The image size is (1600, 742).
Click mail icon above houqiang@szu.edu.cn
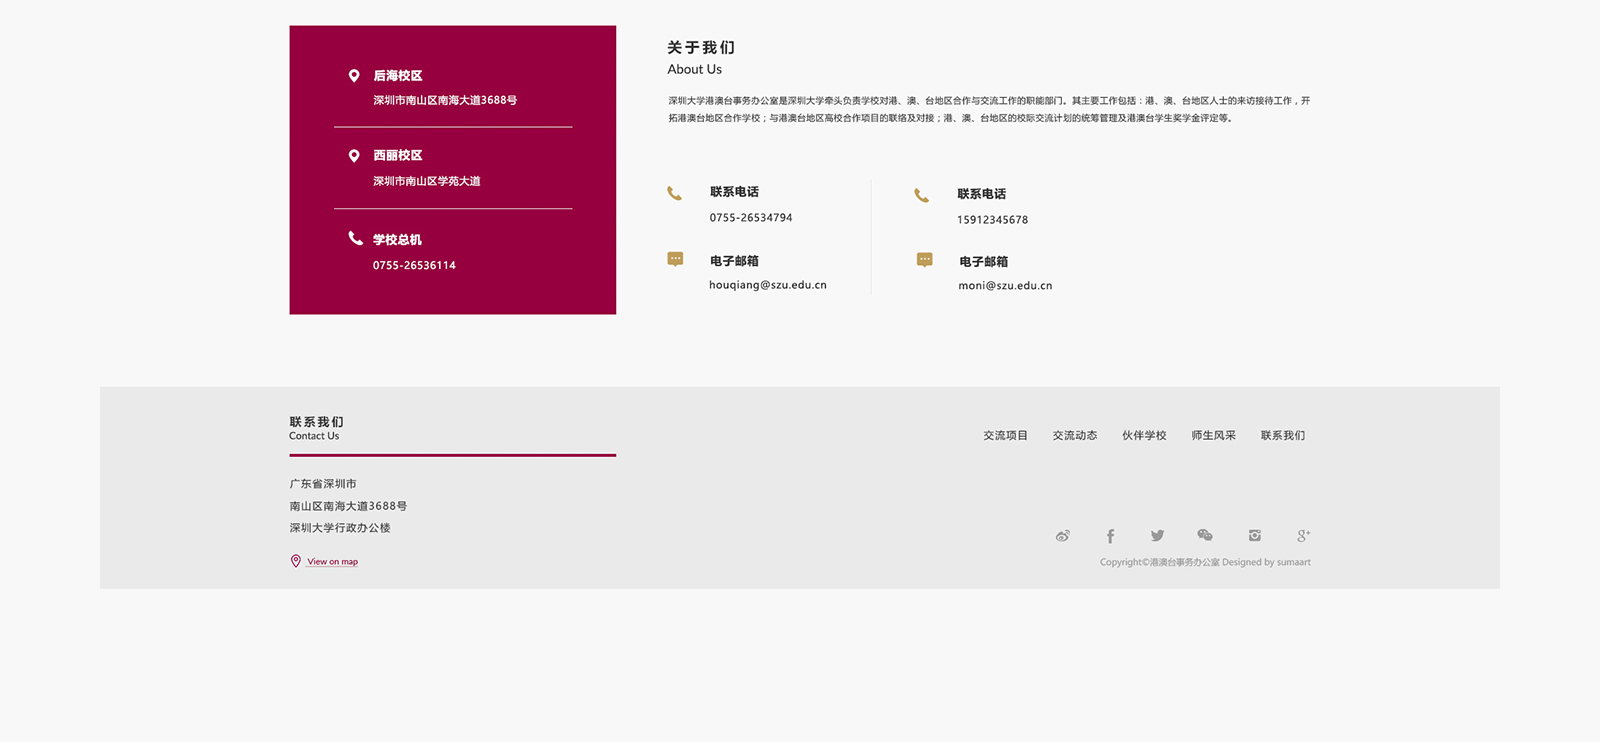(x=675, y=259)
